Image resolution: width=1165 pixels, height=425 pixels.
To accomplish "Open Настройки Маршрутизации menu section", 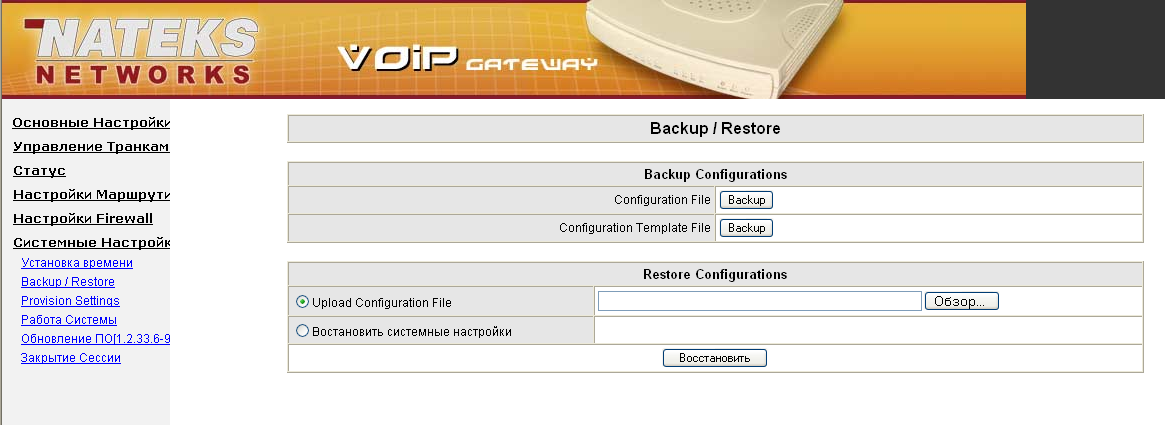I will pyautogui.click(x=91, y=195).
